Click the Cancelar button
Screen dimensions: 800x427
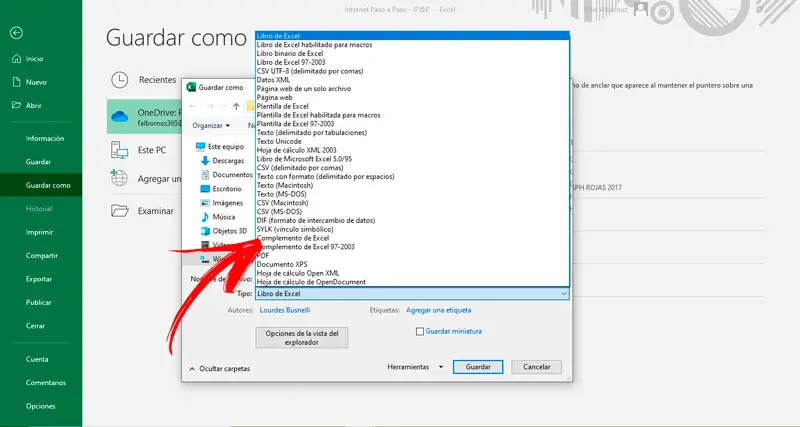click(x=536, y=367)
